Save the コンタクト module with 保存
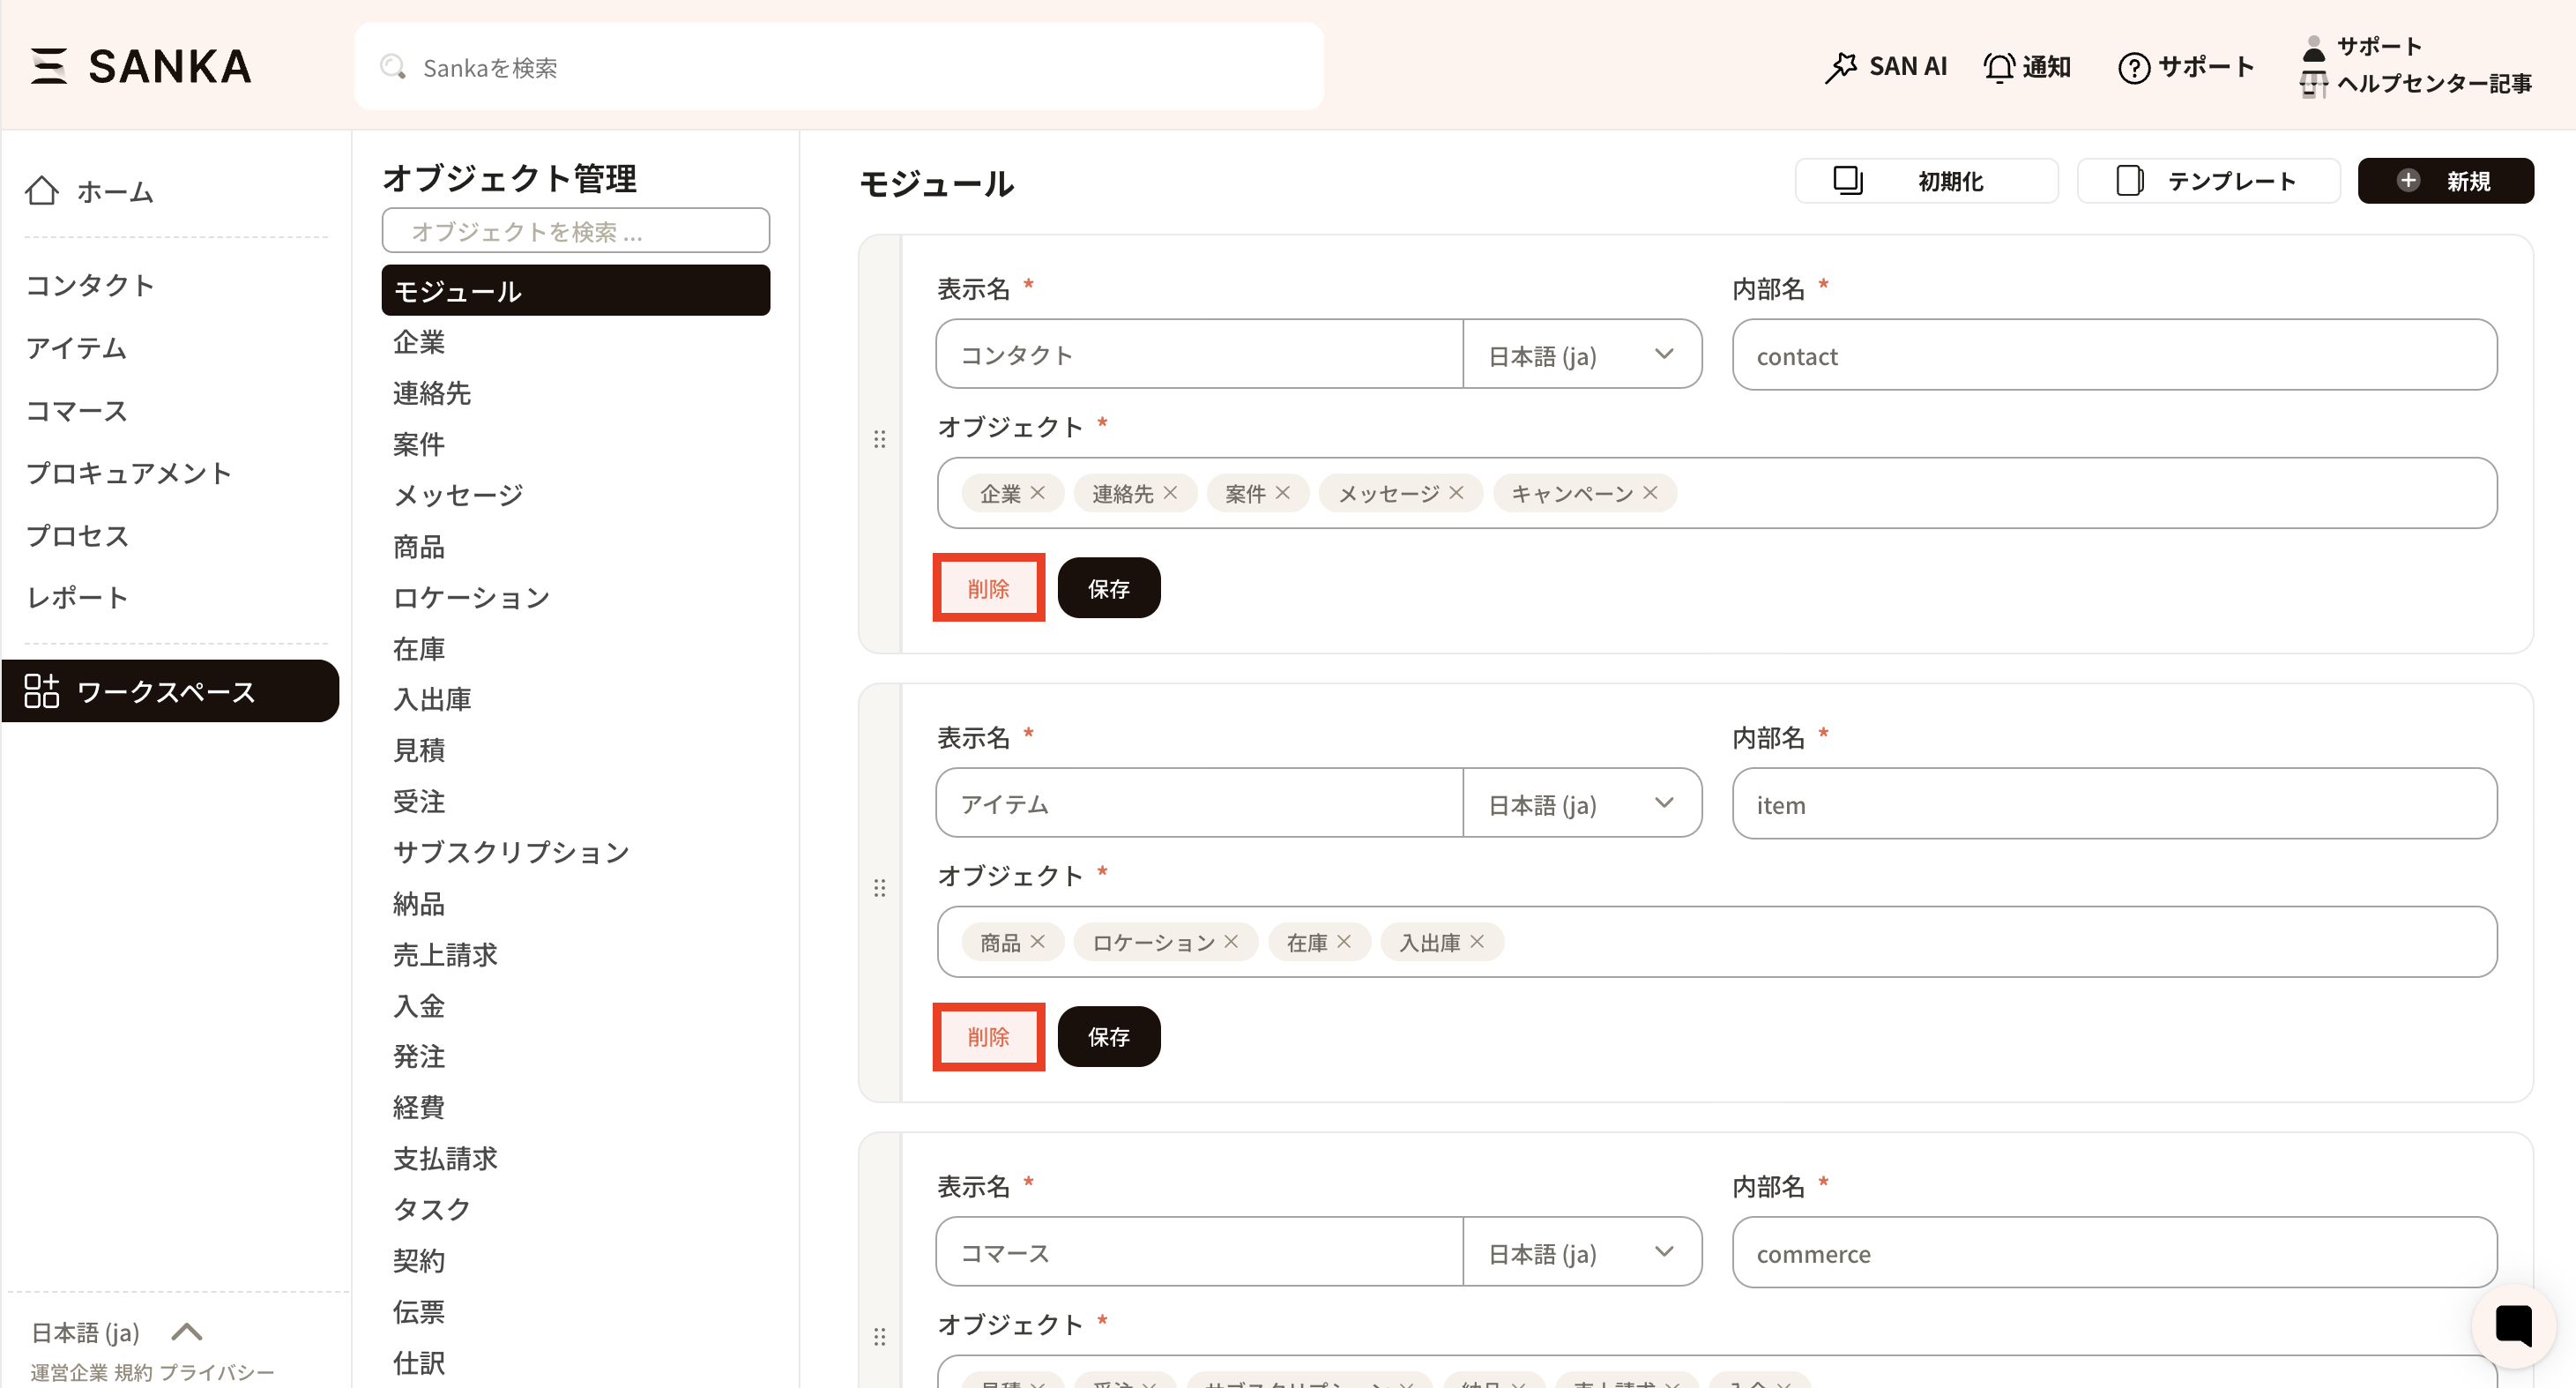Image resolution: width=2576 pixels, height=1388 pixels. (x=1108, y=588)
